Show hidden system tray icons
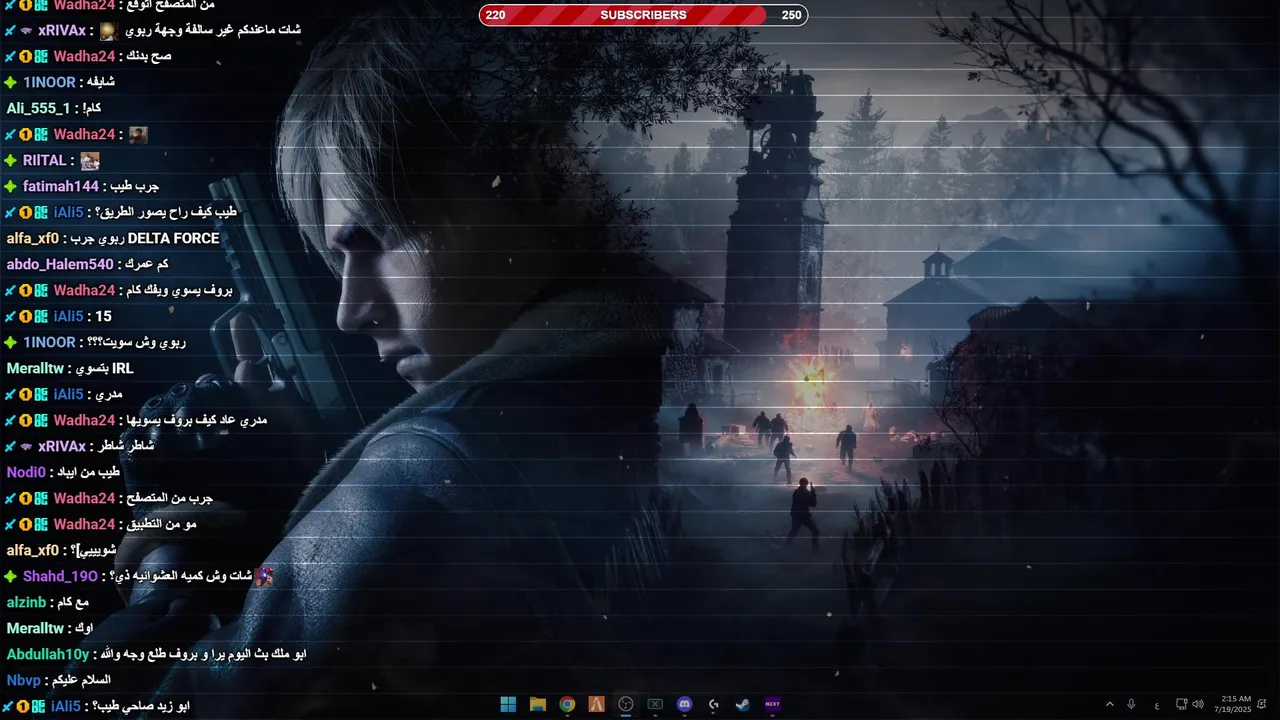 click(1109, 705)
